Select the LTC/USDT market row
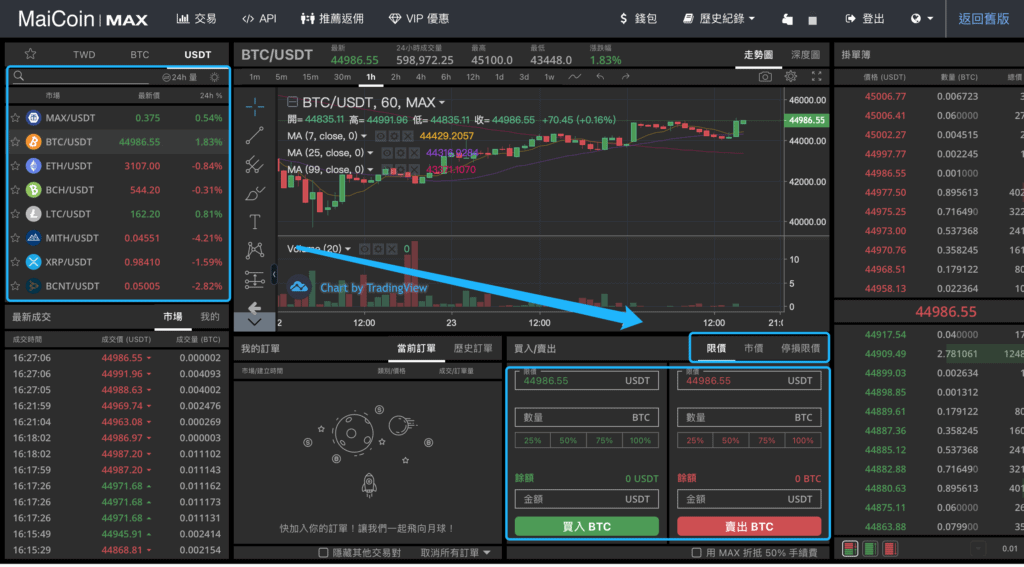The image size is (1024, 567). 118,214
